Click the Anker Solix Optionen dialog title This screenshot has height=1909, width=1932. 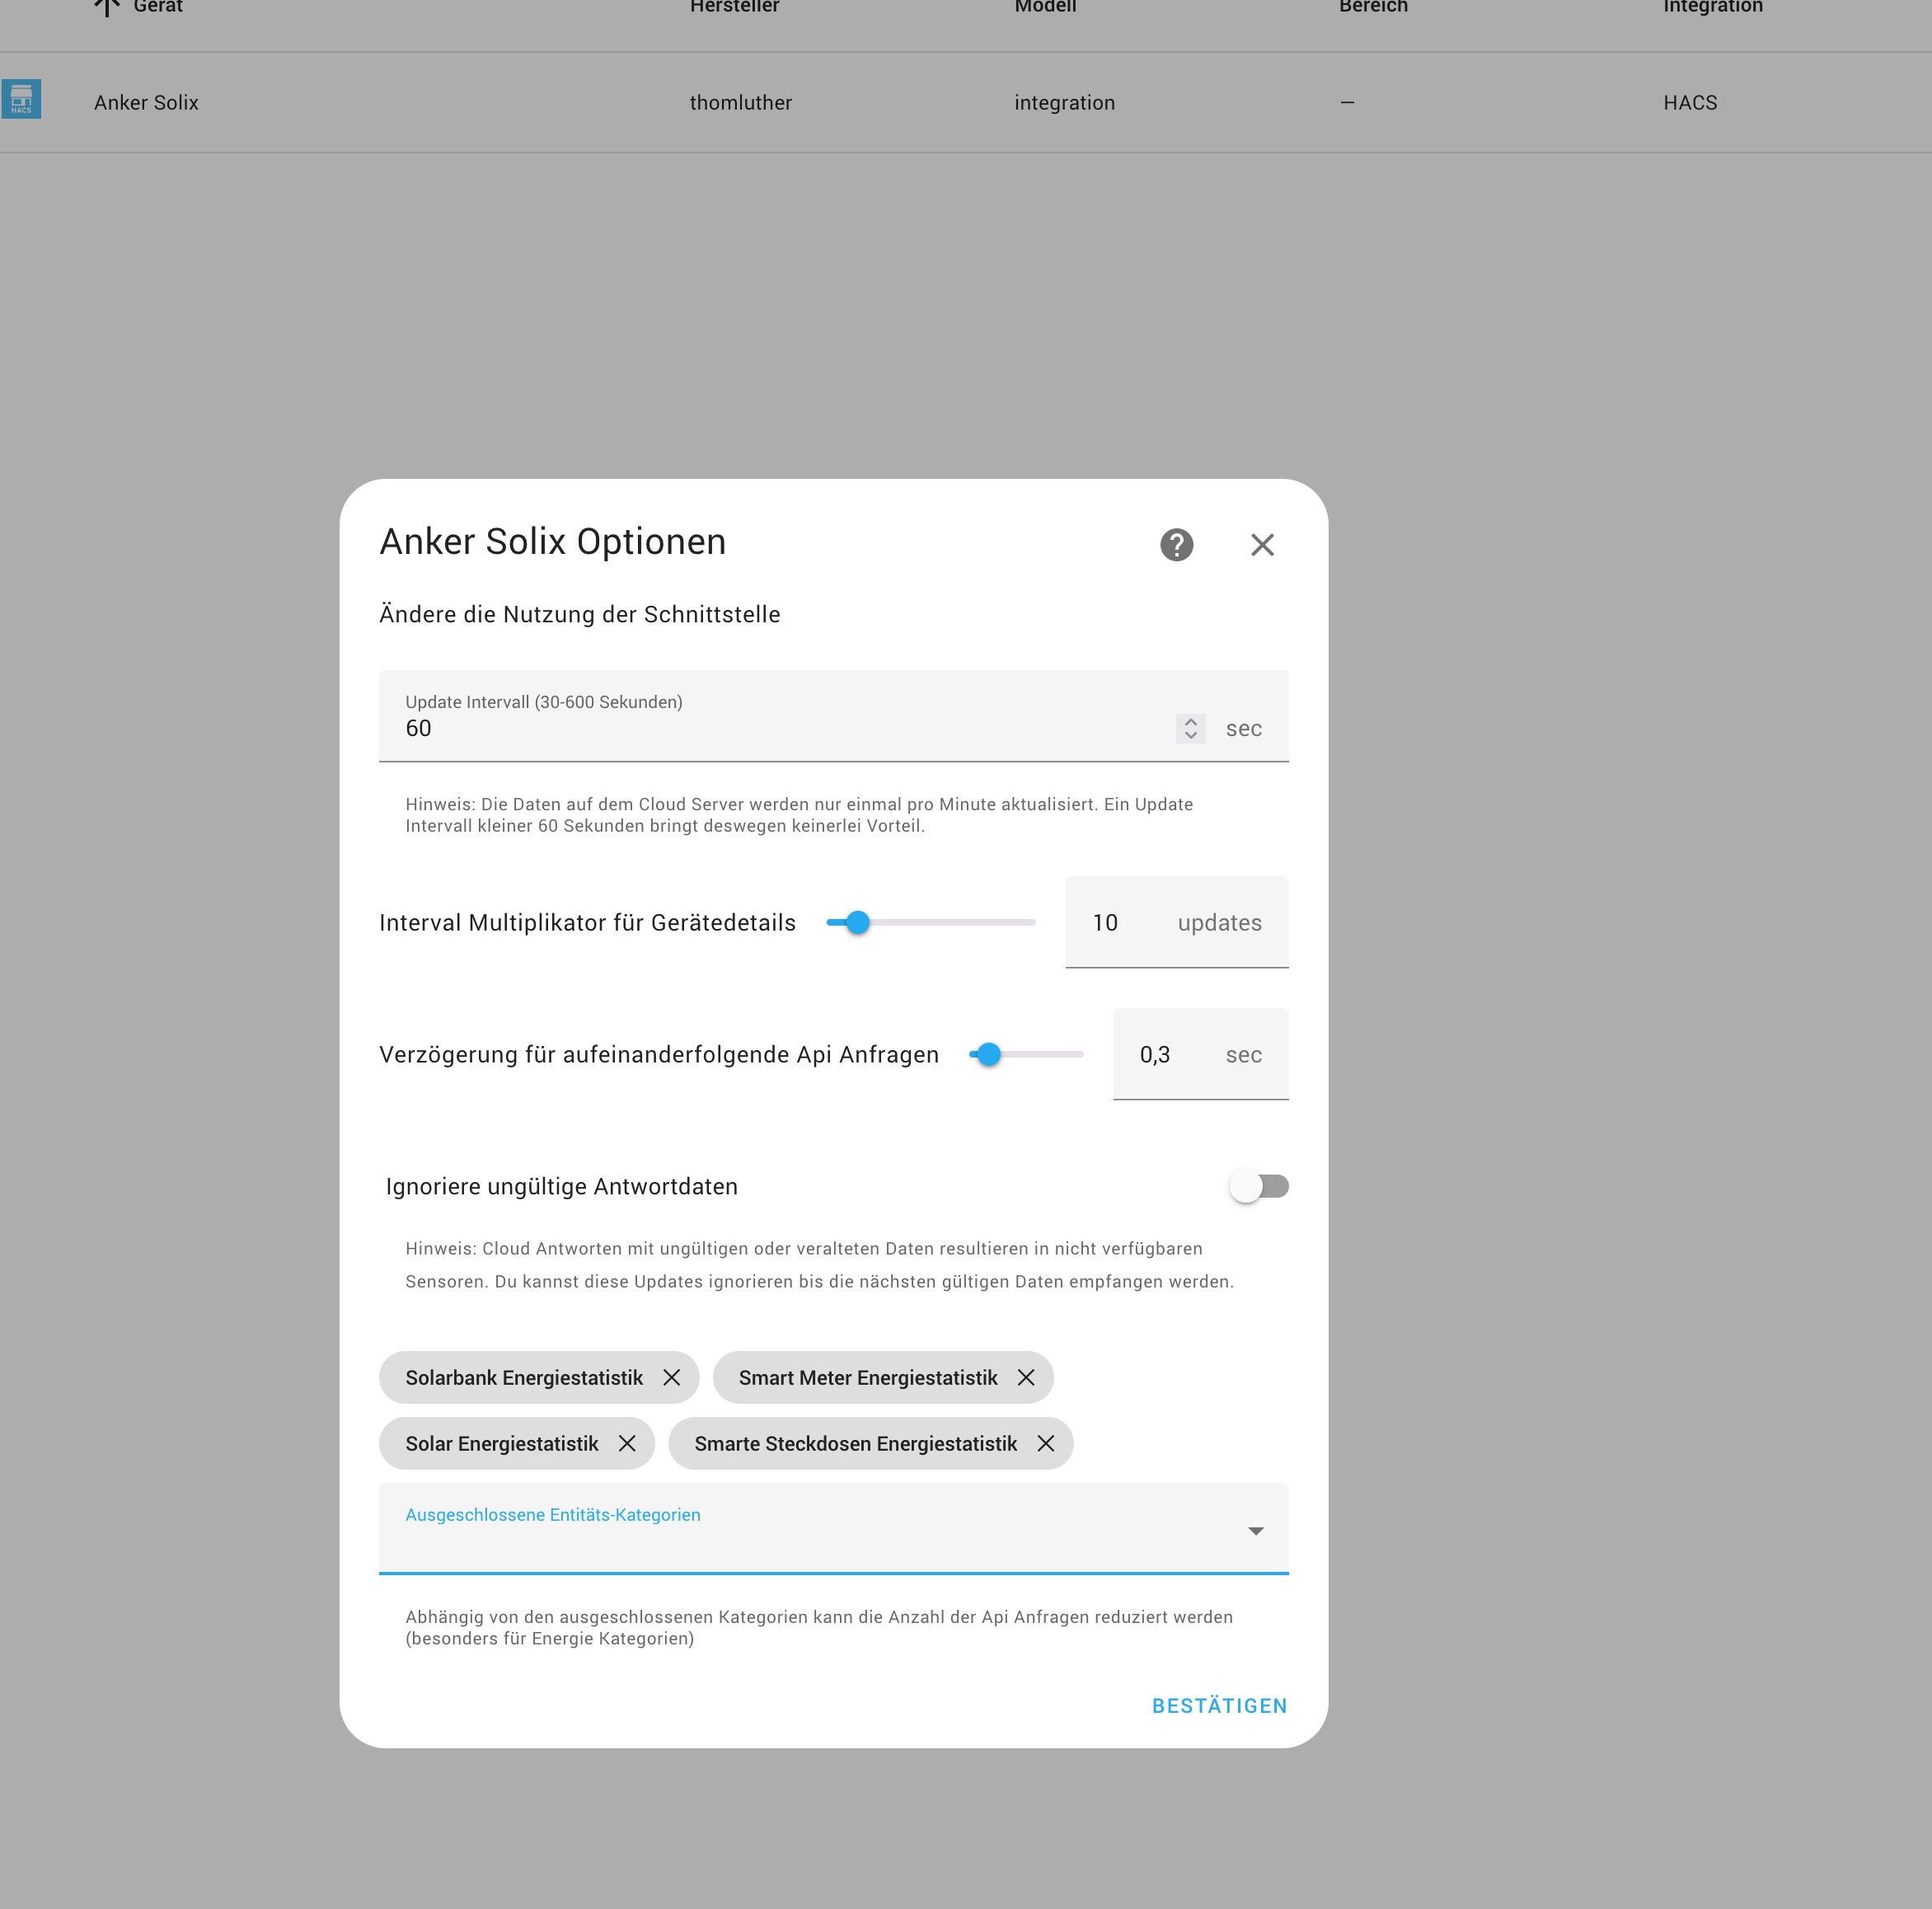(x=553, y=542)
